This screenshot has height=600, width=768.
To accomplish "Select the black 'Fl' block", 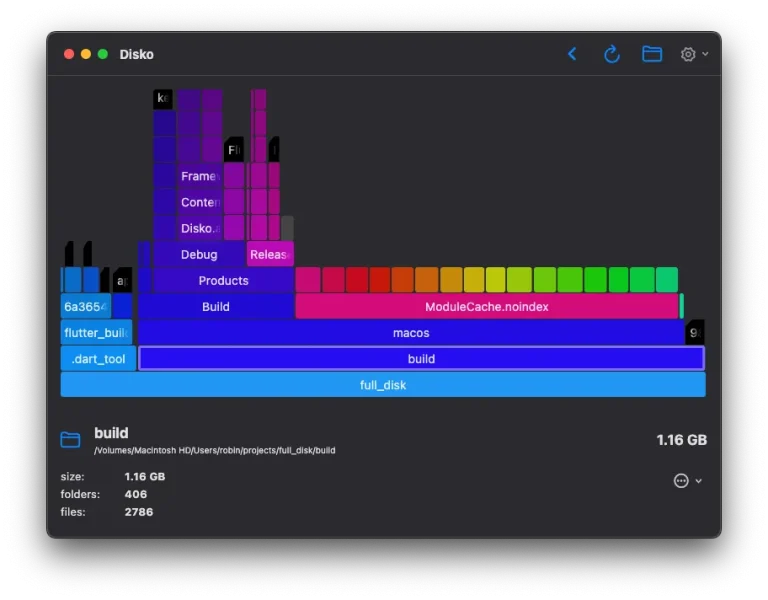I will coord(234,149).
